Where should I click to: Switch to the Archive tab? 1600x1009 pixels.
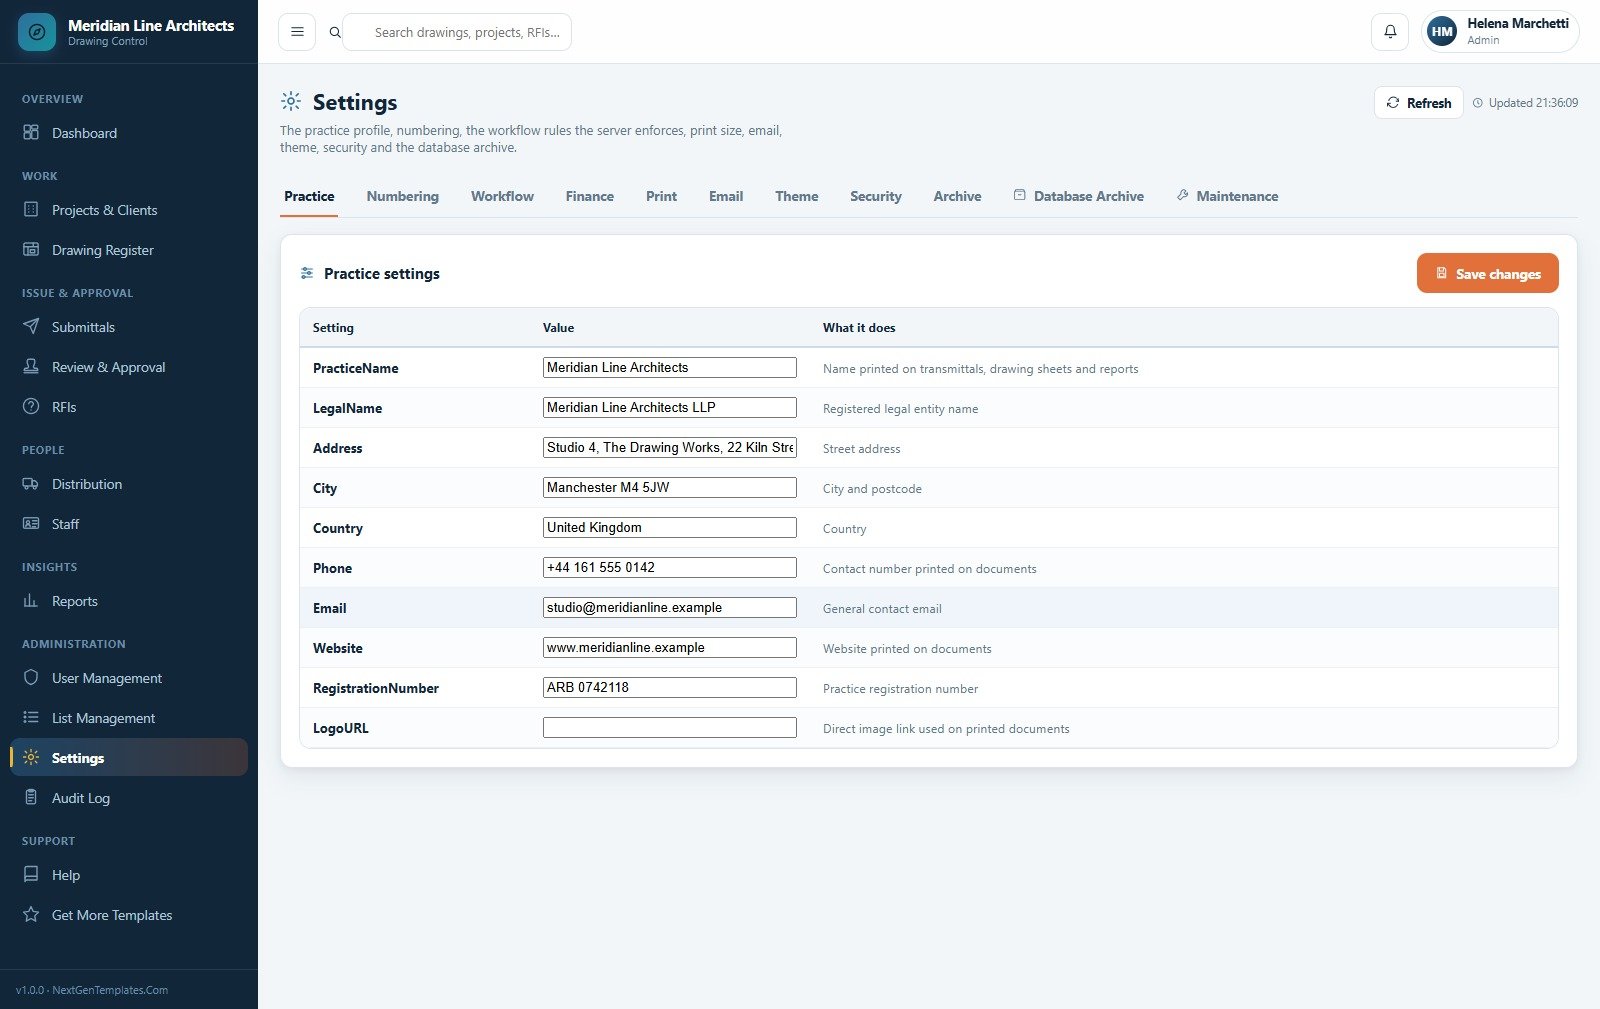point(957,196)
